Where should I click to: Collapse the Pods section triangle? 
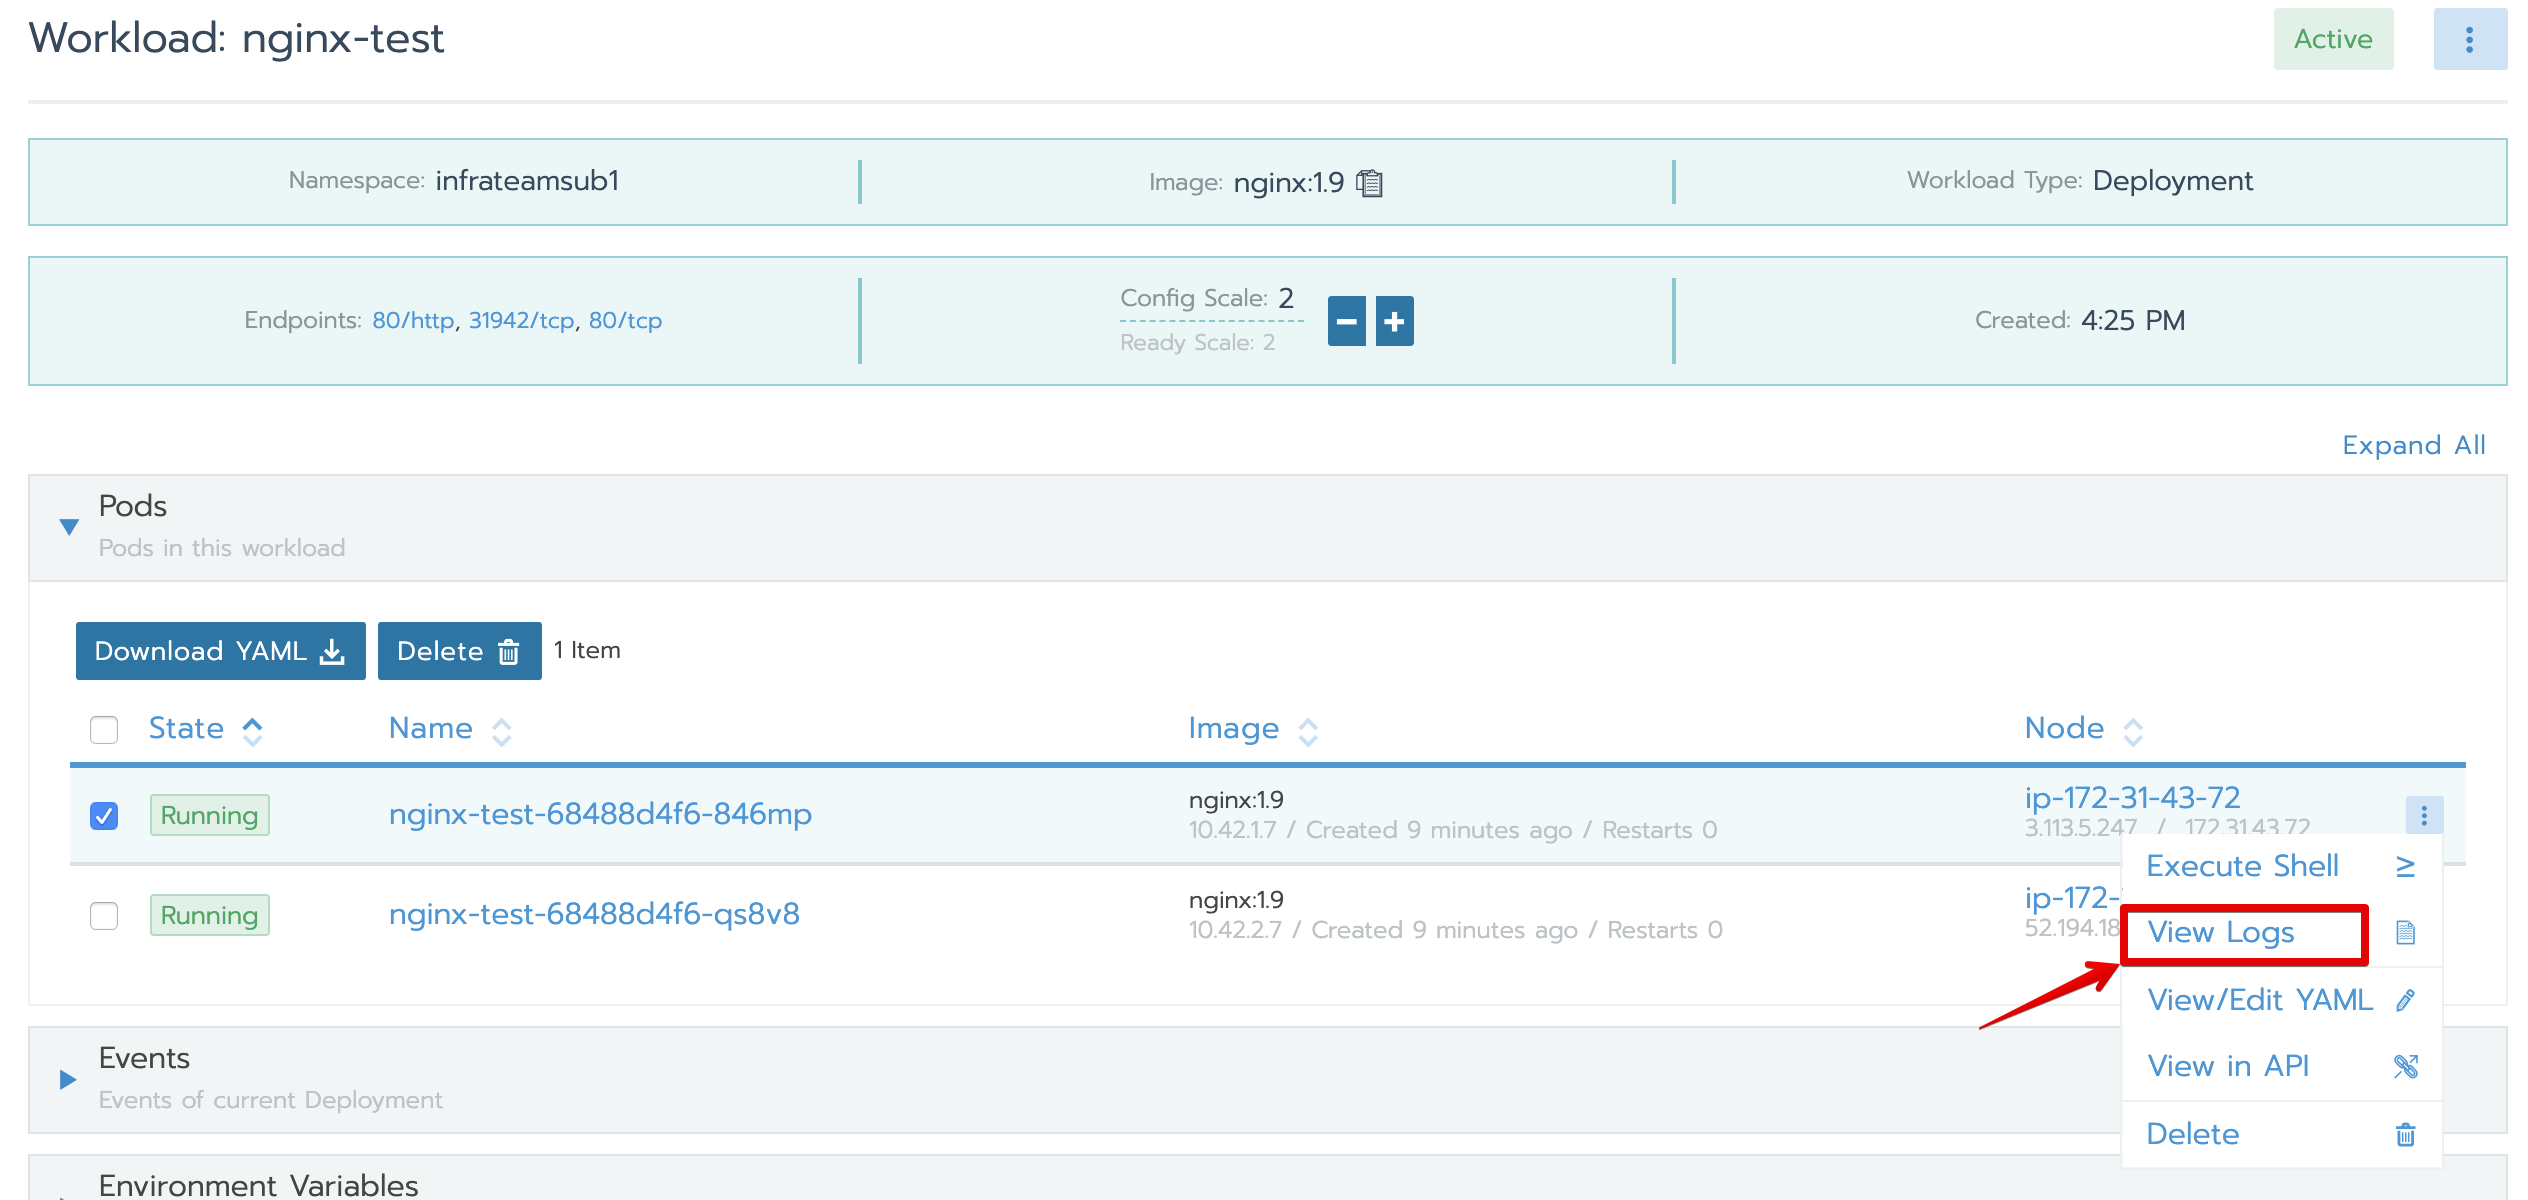coord(69,527)
